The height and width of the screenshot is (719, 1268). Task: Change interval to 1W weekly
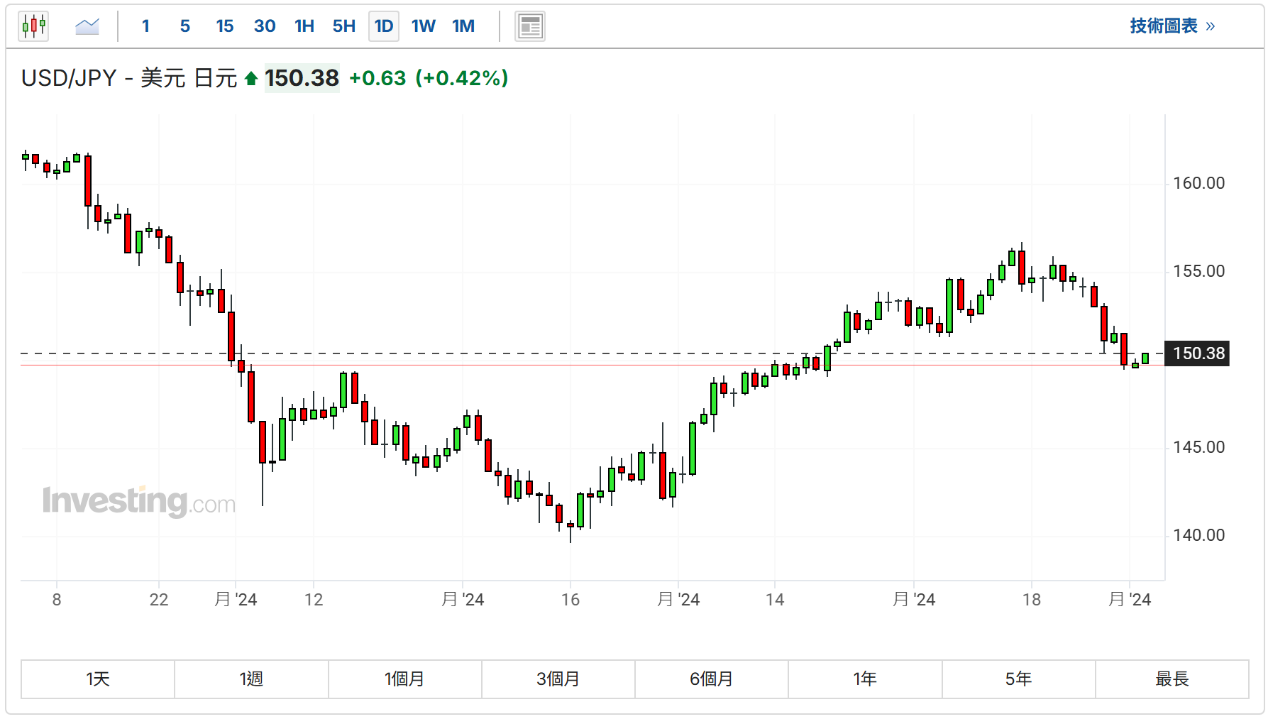[423, 26]
